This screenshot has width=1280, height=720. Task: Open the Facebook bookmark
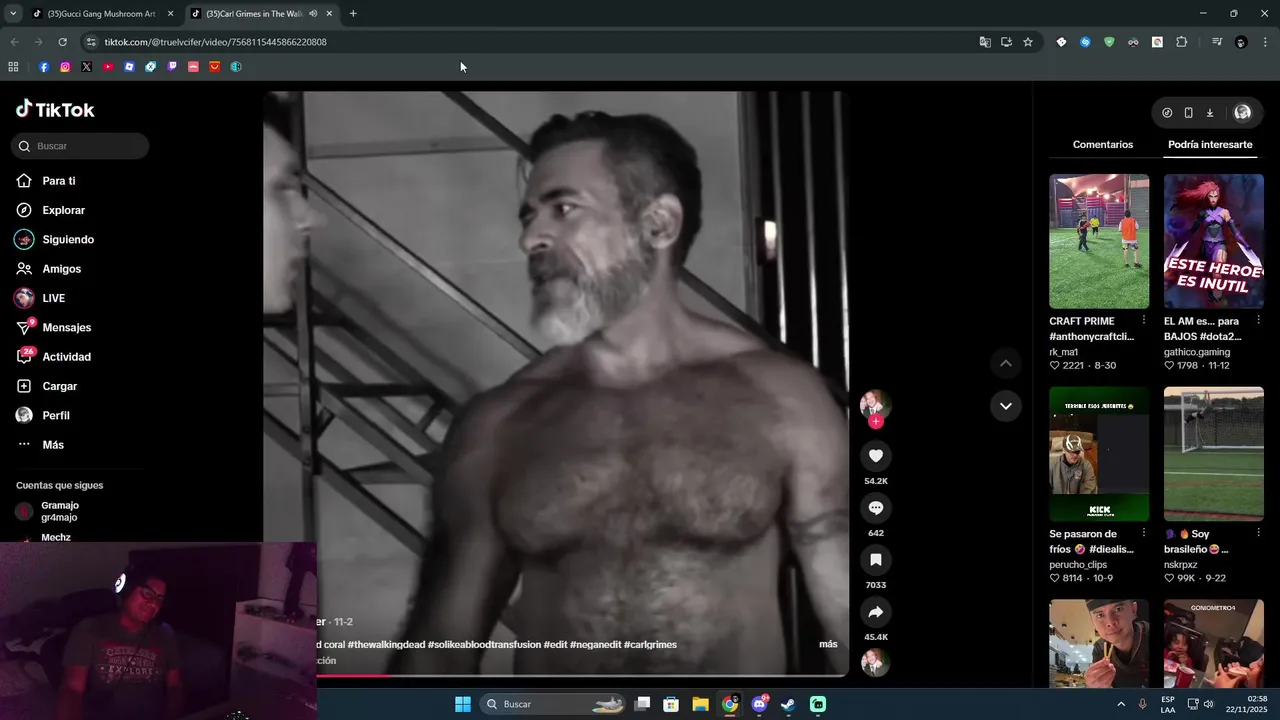click(x=44, y=67)
